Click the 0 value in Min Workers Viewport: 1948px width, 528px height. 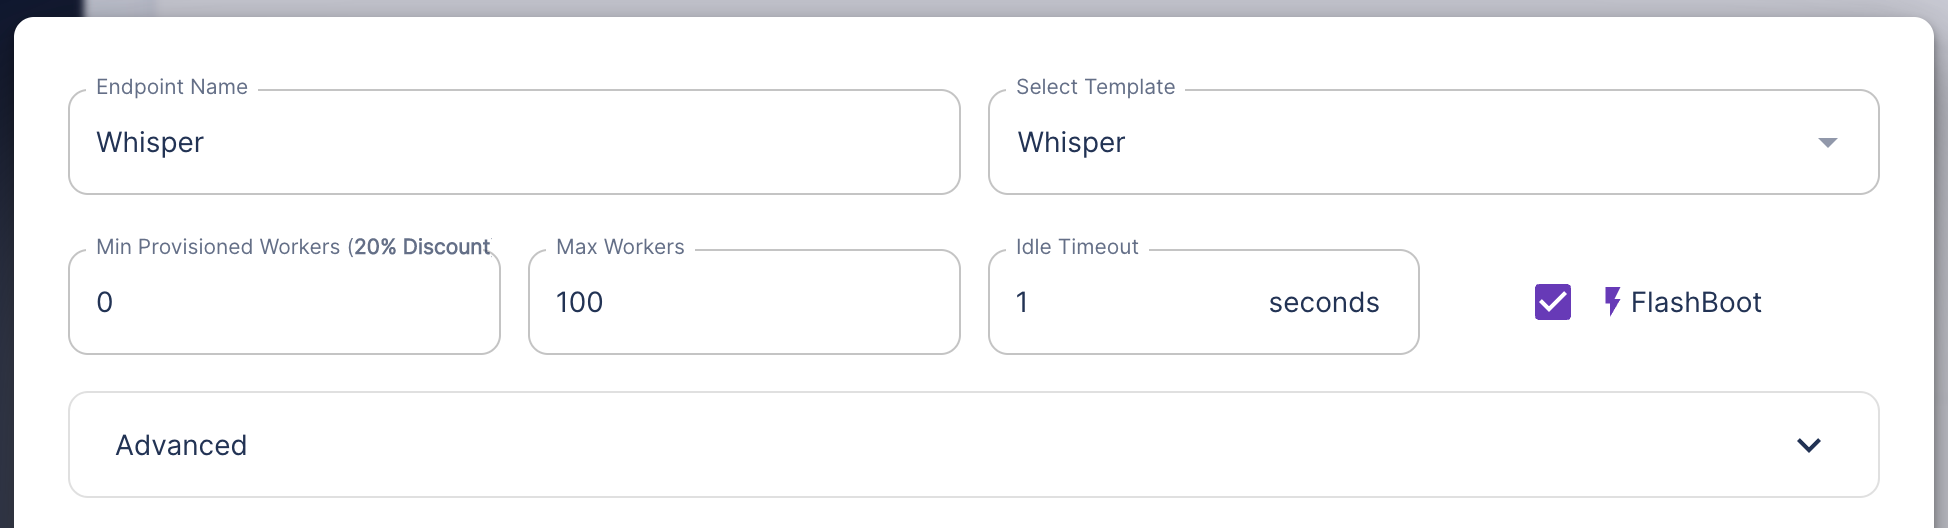click(105, 302)
